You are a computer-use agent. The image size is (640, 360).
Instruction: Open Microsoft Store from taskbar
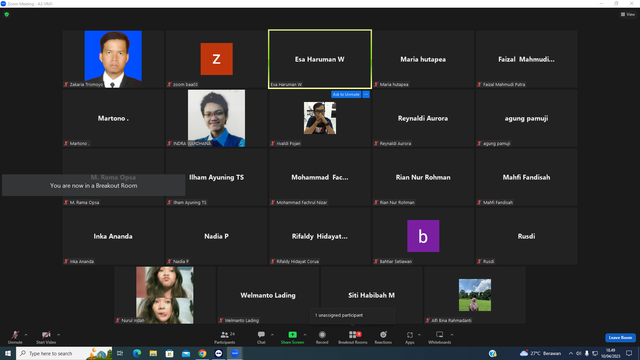pos(169,353)
